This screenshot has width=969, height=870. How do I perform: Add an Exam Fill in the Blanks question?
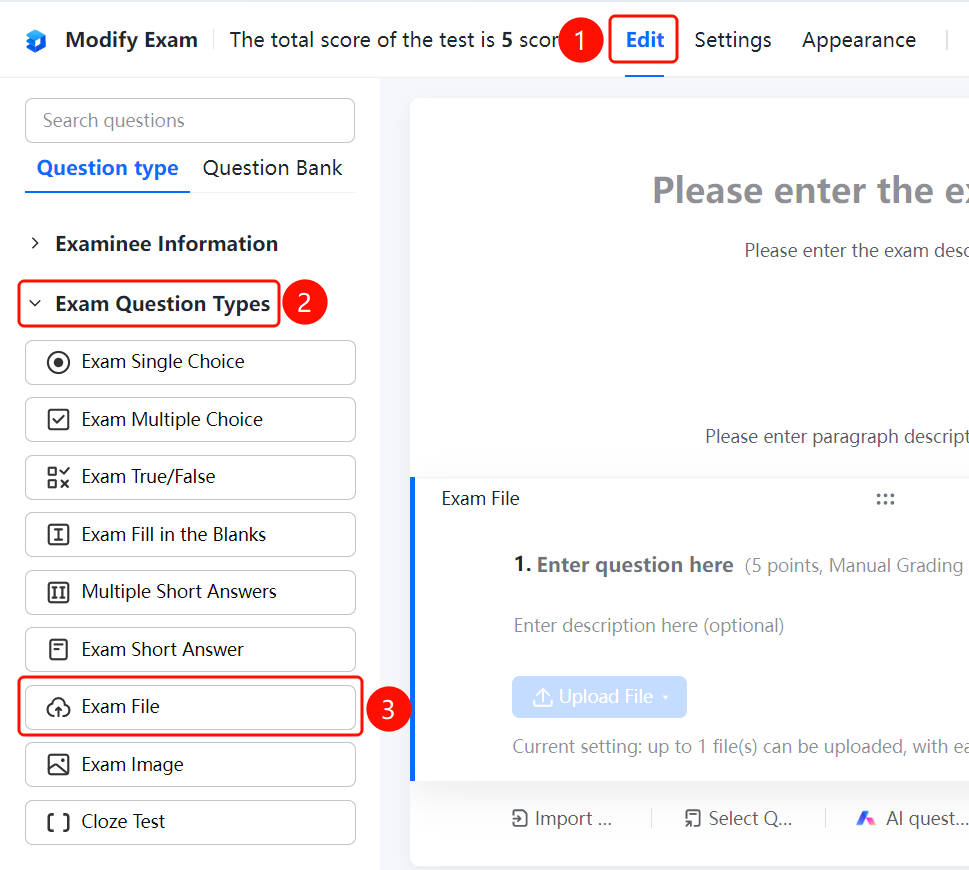point(190,534)
